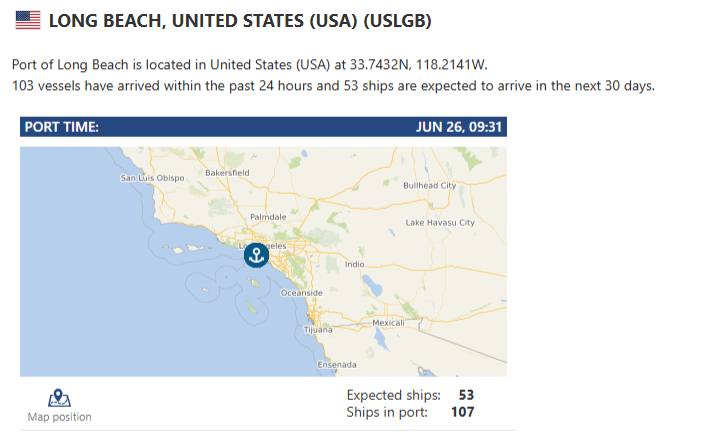Click Bullhead City on the map

429,185
